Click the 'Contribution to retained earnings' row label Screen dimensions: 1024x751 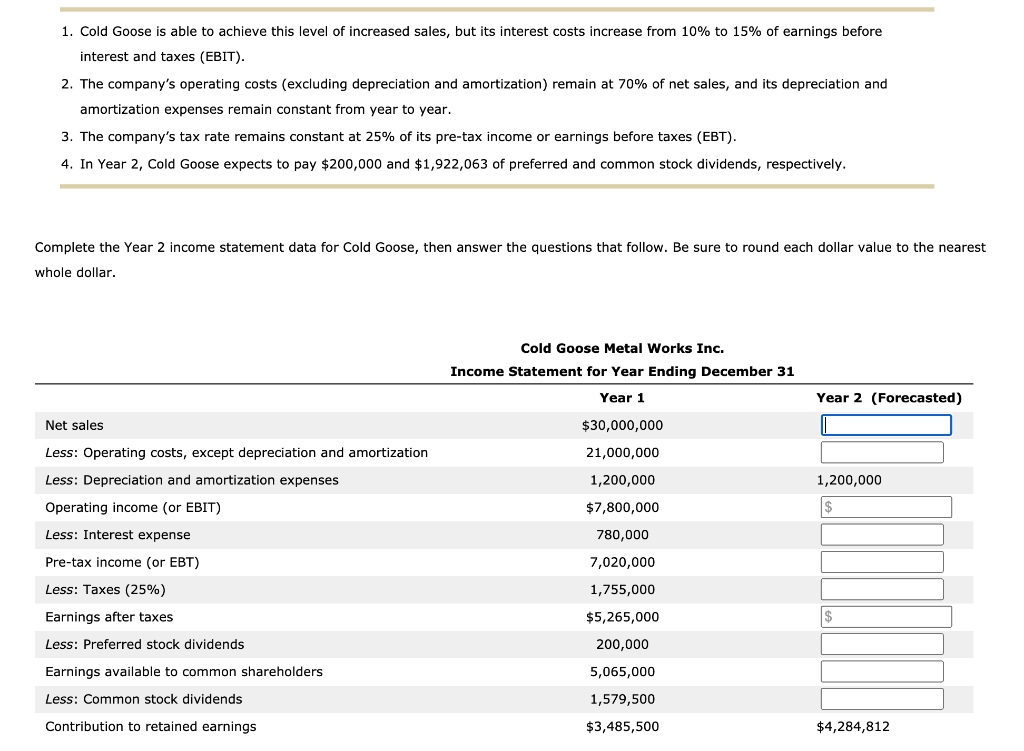(151, 727)
